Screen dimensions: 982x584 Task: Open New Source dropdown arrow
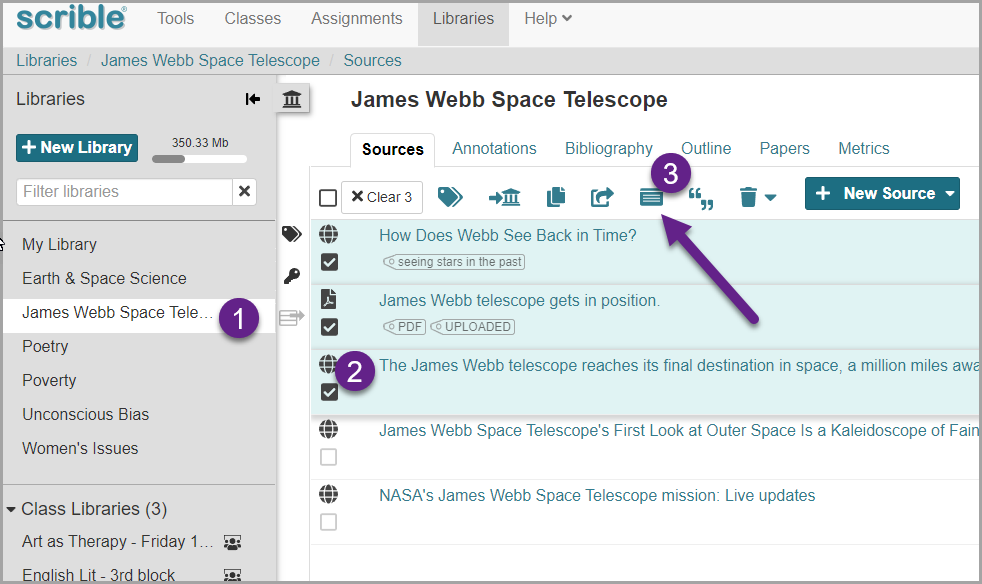[949, 194]
